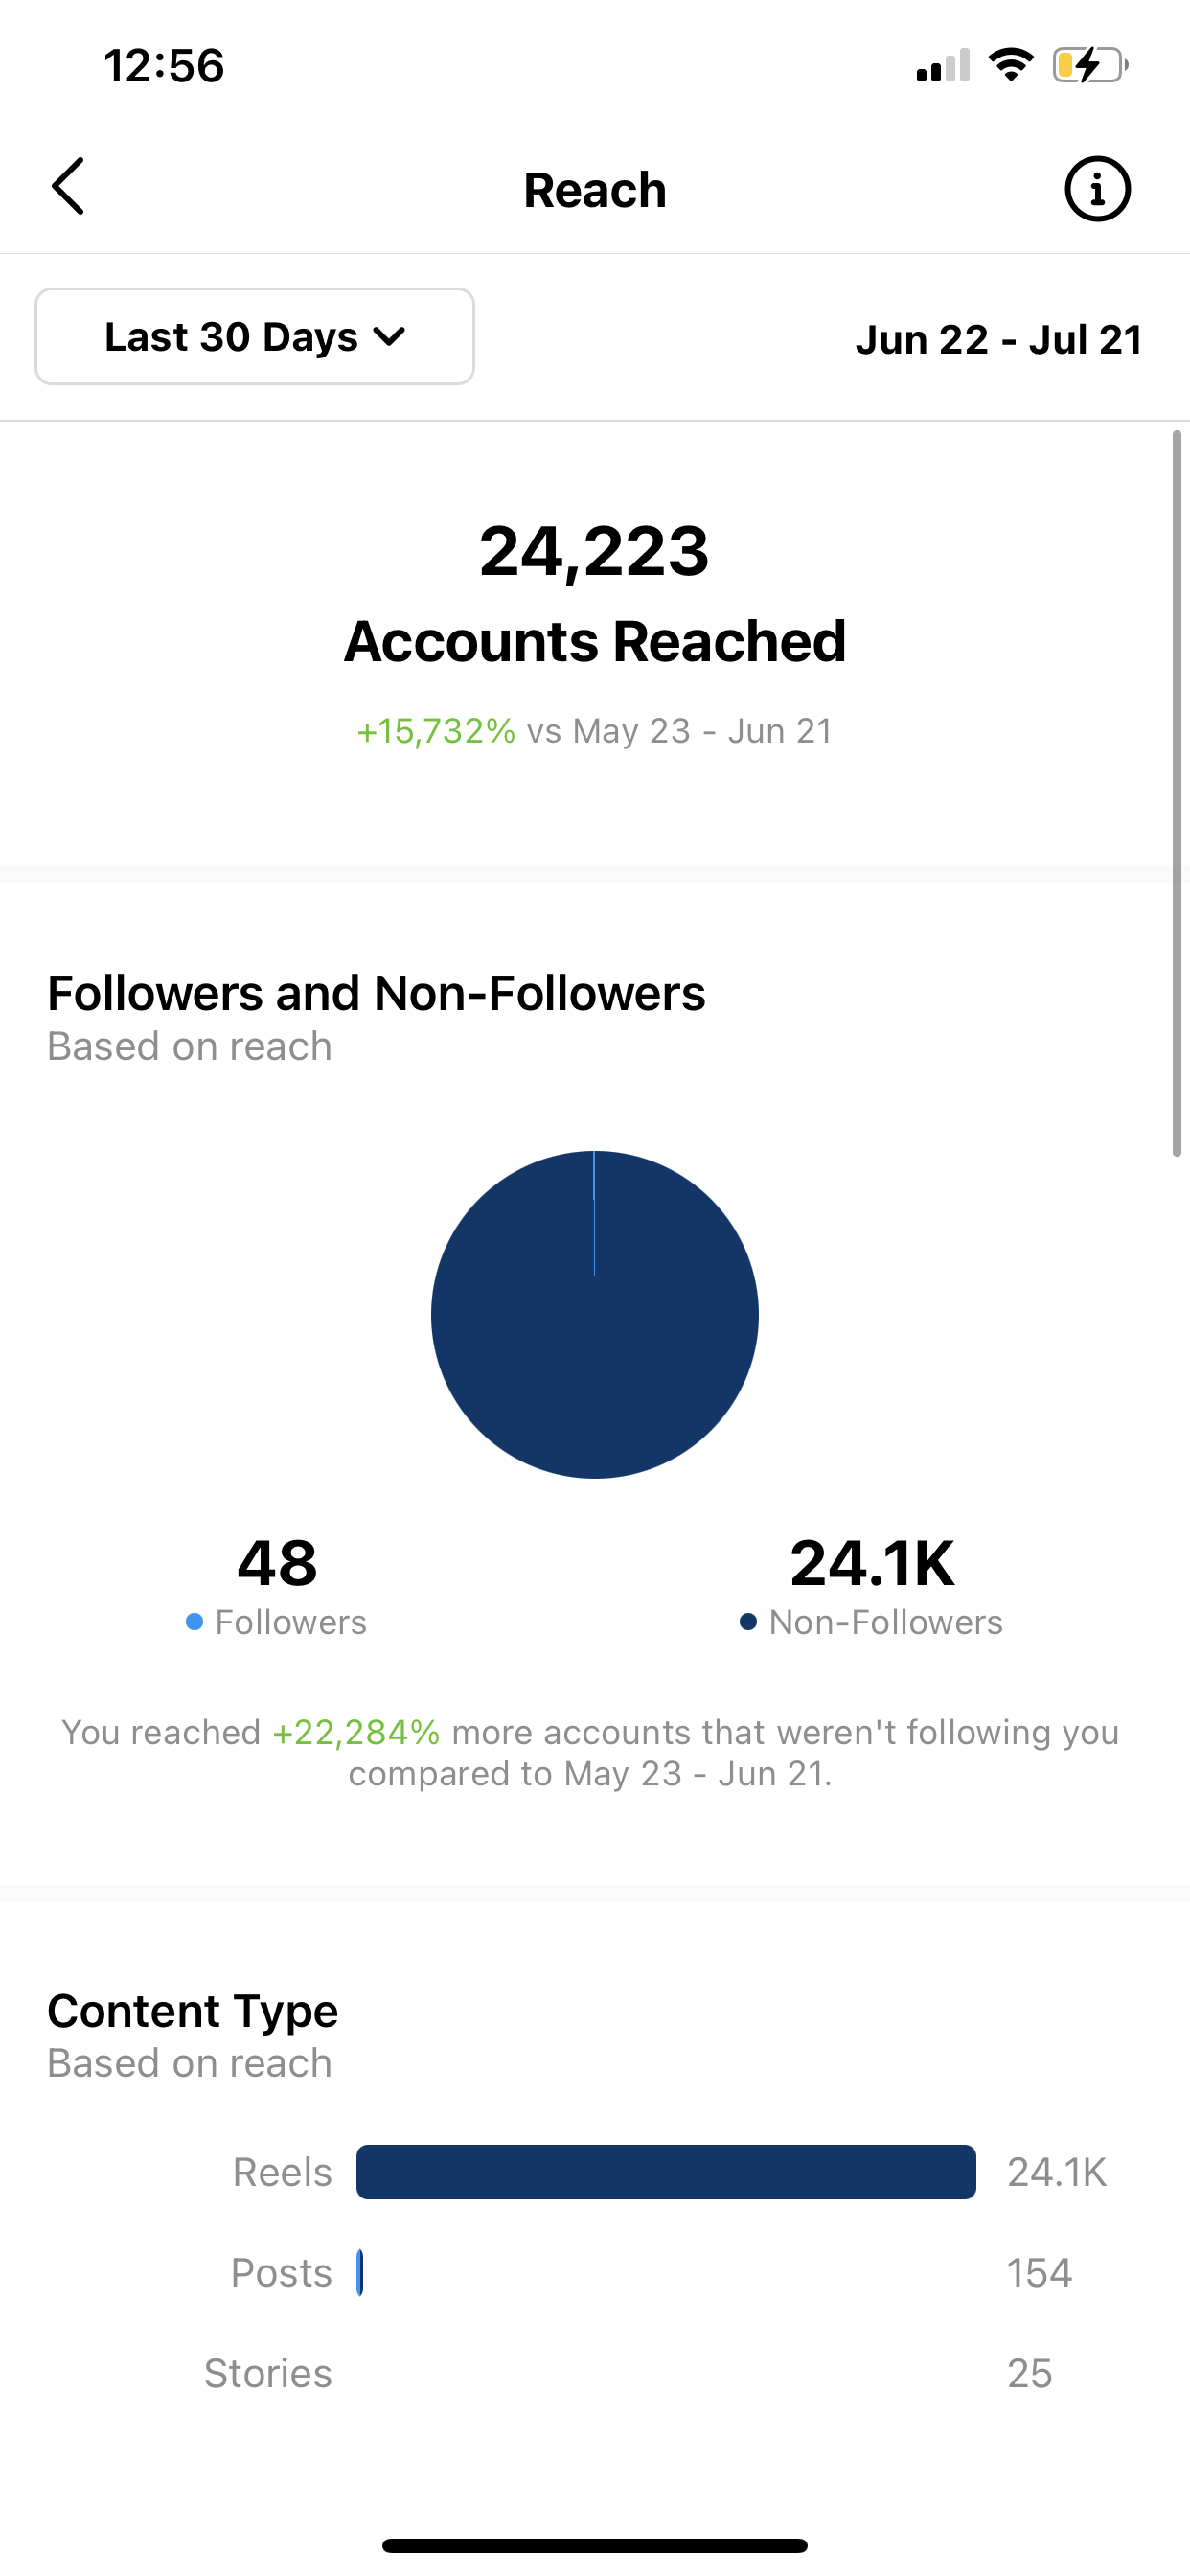
Task: Tap the home indicator bar
Action: tap(594, 2545)
